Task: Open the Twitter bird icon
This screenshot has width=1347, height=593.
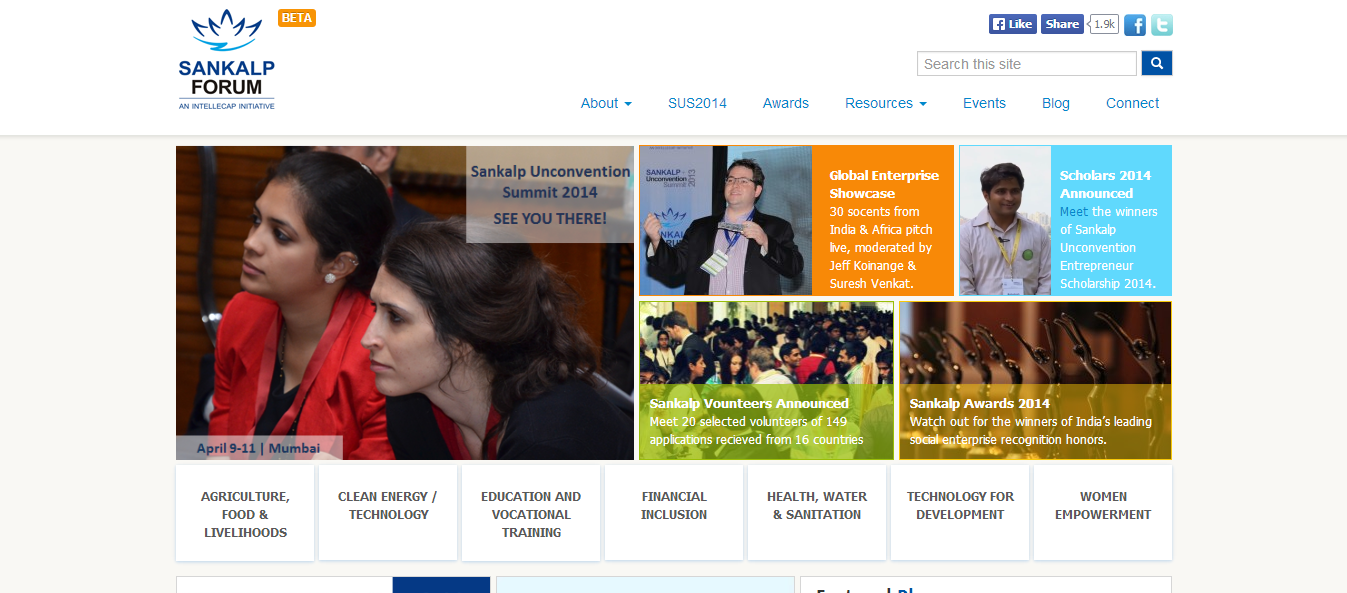Action: [x=1161, y=25]
